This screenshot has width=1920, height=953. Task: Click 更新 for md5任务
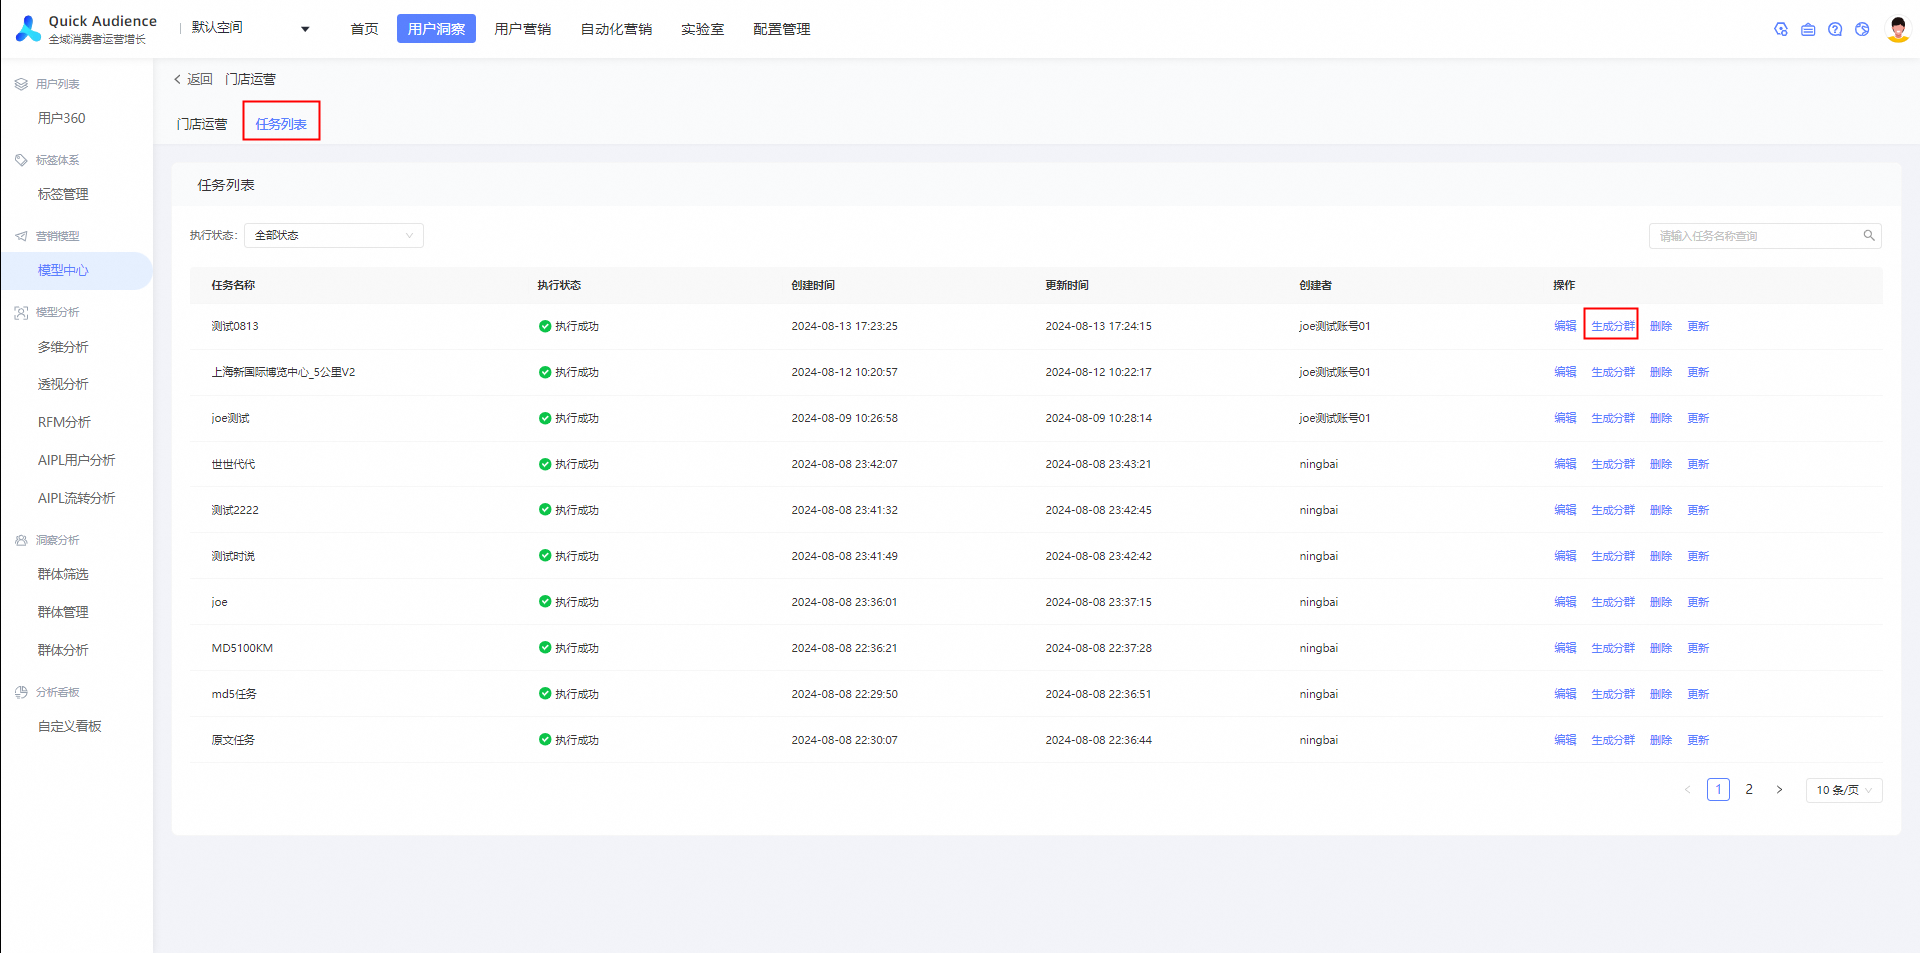coord(1698,694)
